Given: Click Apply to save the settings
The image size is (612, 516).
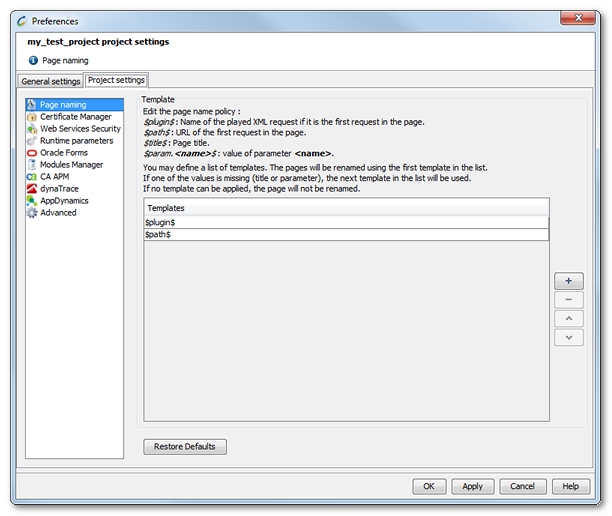Looking at the screenshot, I should (473, 486).
